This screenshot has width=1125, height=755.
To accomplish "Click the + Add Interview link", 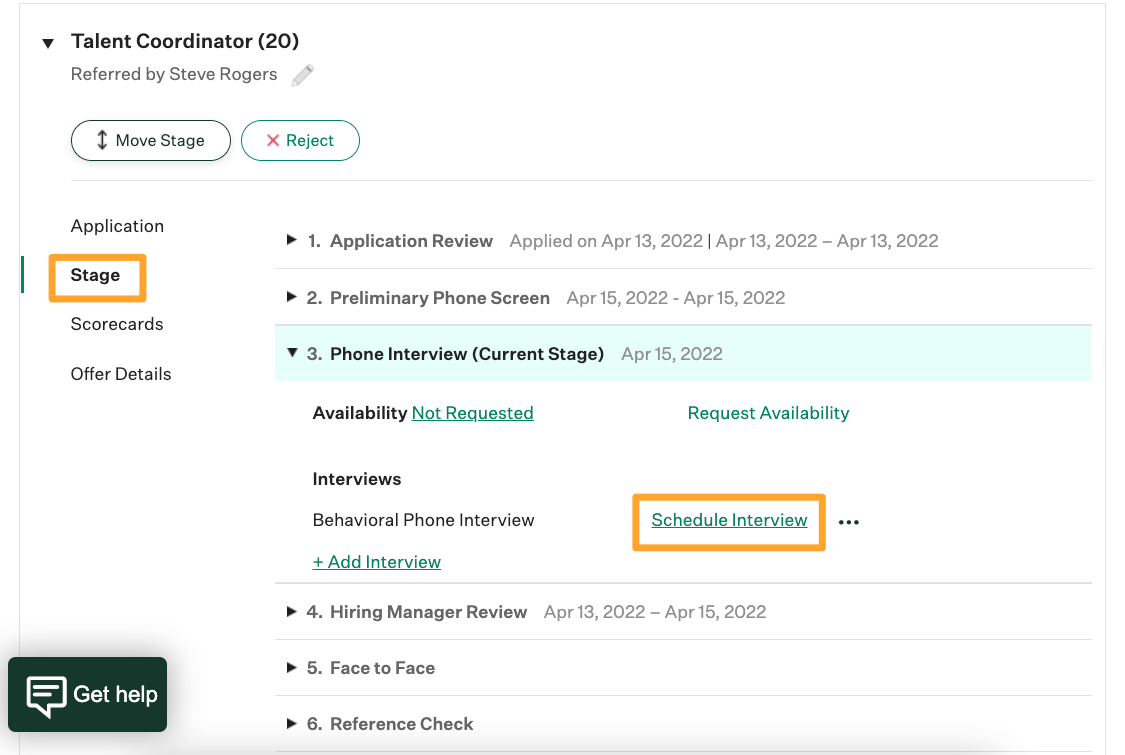I will point(377,562).
